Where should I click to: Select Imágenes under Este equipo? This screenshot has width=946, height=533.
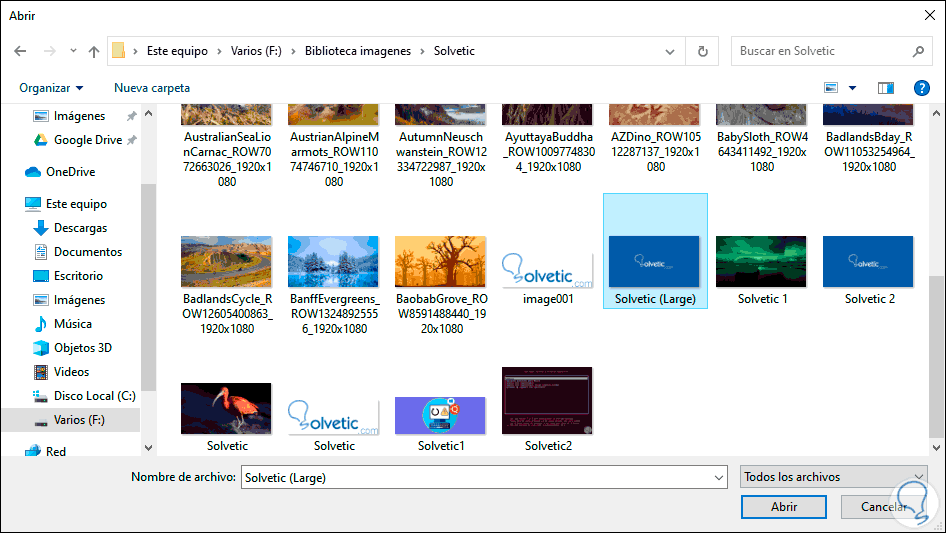point(79,300)
